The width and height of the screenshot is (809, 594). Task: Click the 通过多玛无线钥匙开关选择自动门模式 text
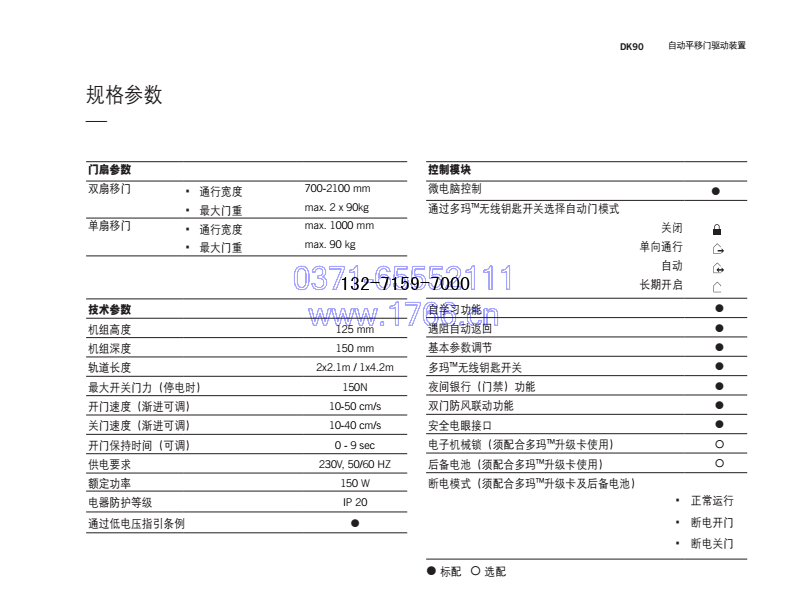[x=523, y=209]
